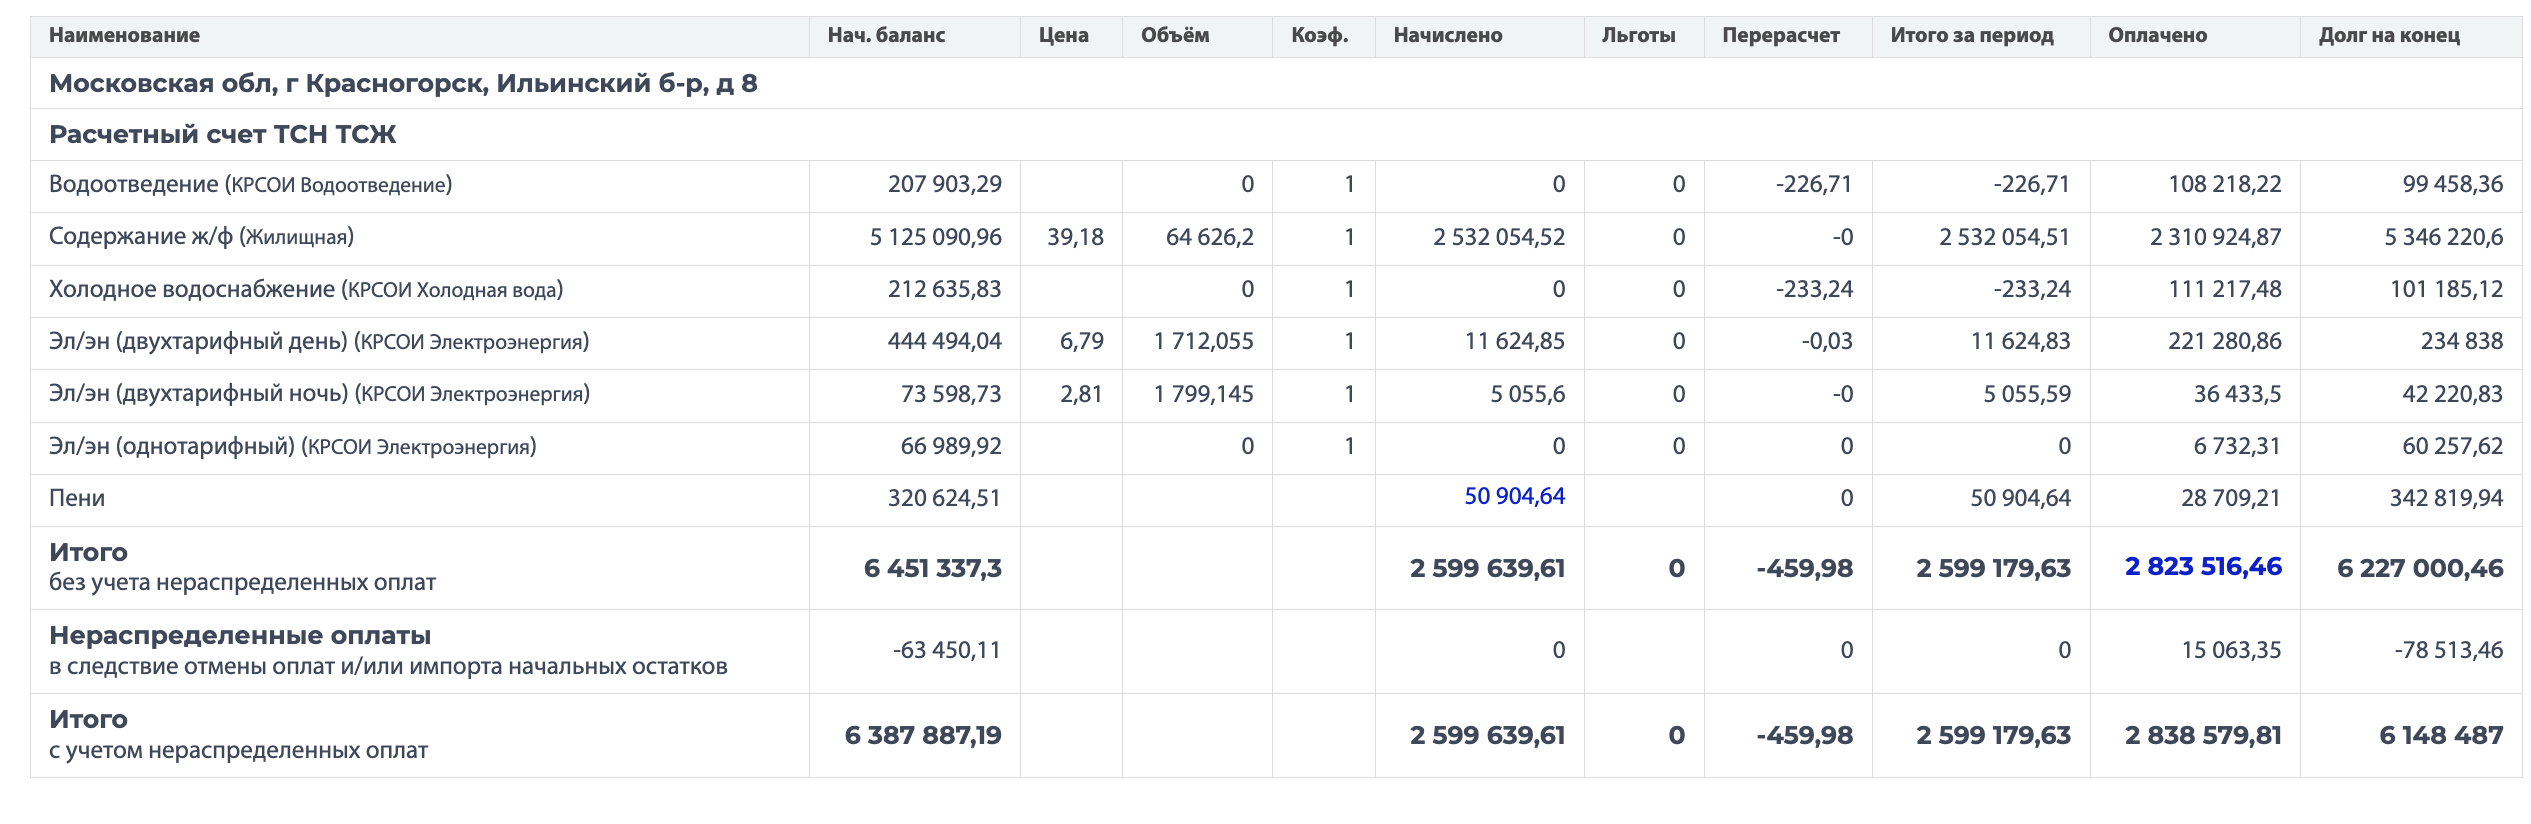Click the Долг на конец column header

click(2388, 35)
